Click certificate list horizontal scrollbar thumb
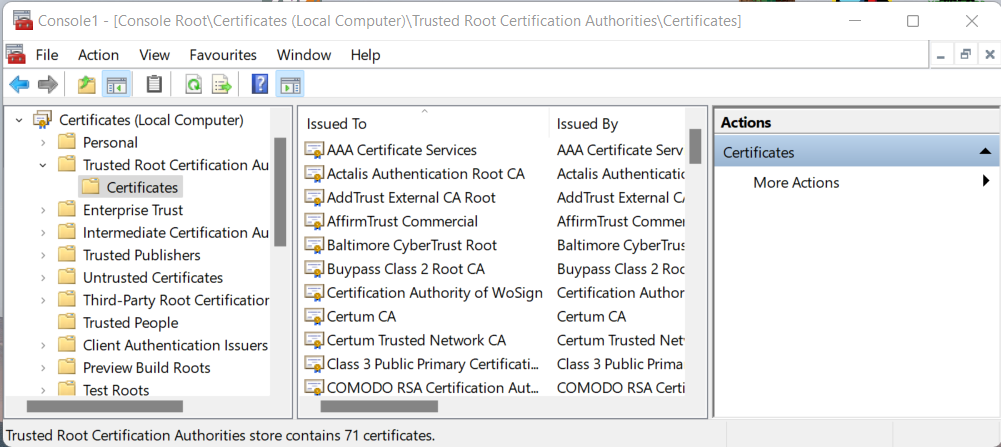The width and height of the screenshot is (1001, 447). (x=379, y=405)
